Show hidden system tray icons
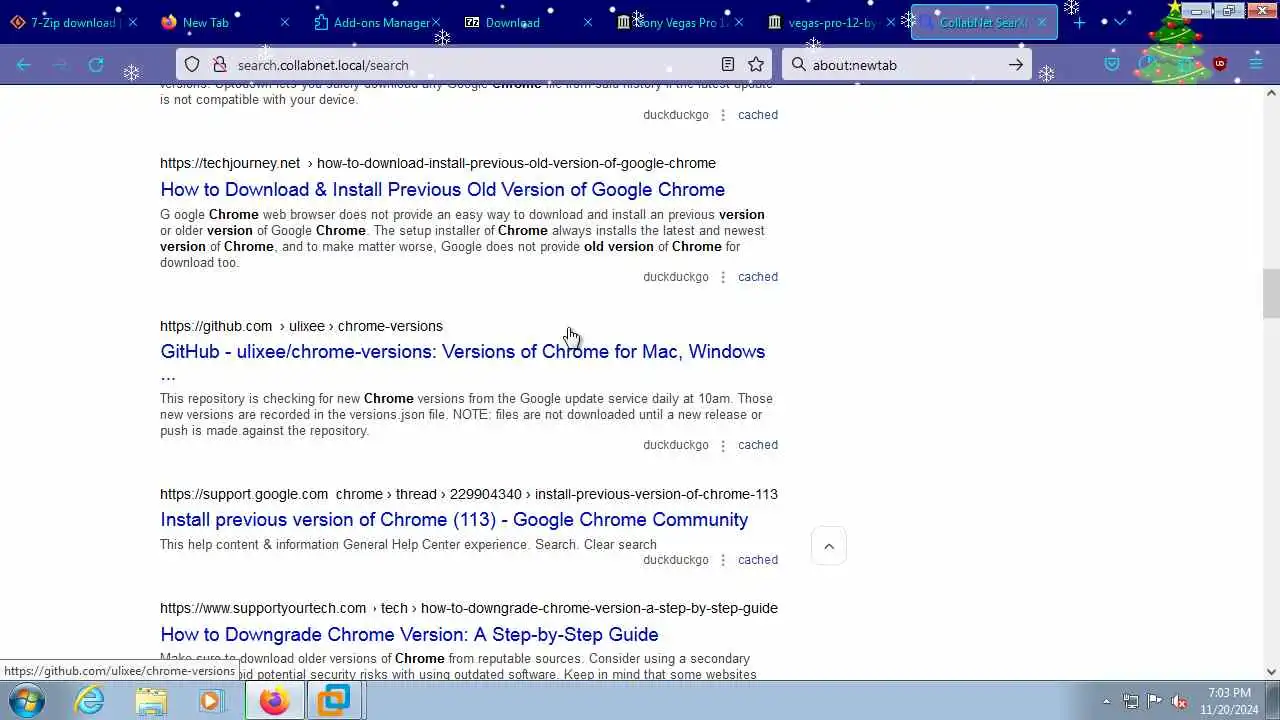The width and height of the screenshot is (1280, 720). click(x=1106, y=702)
